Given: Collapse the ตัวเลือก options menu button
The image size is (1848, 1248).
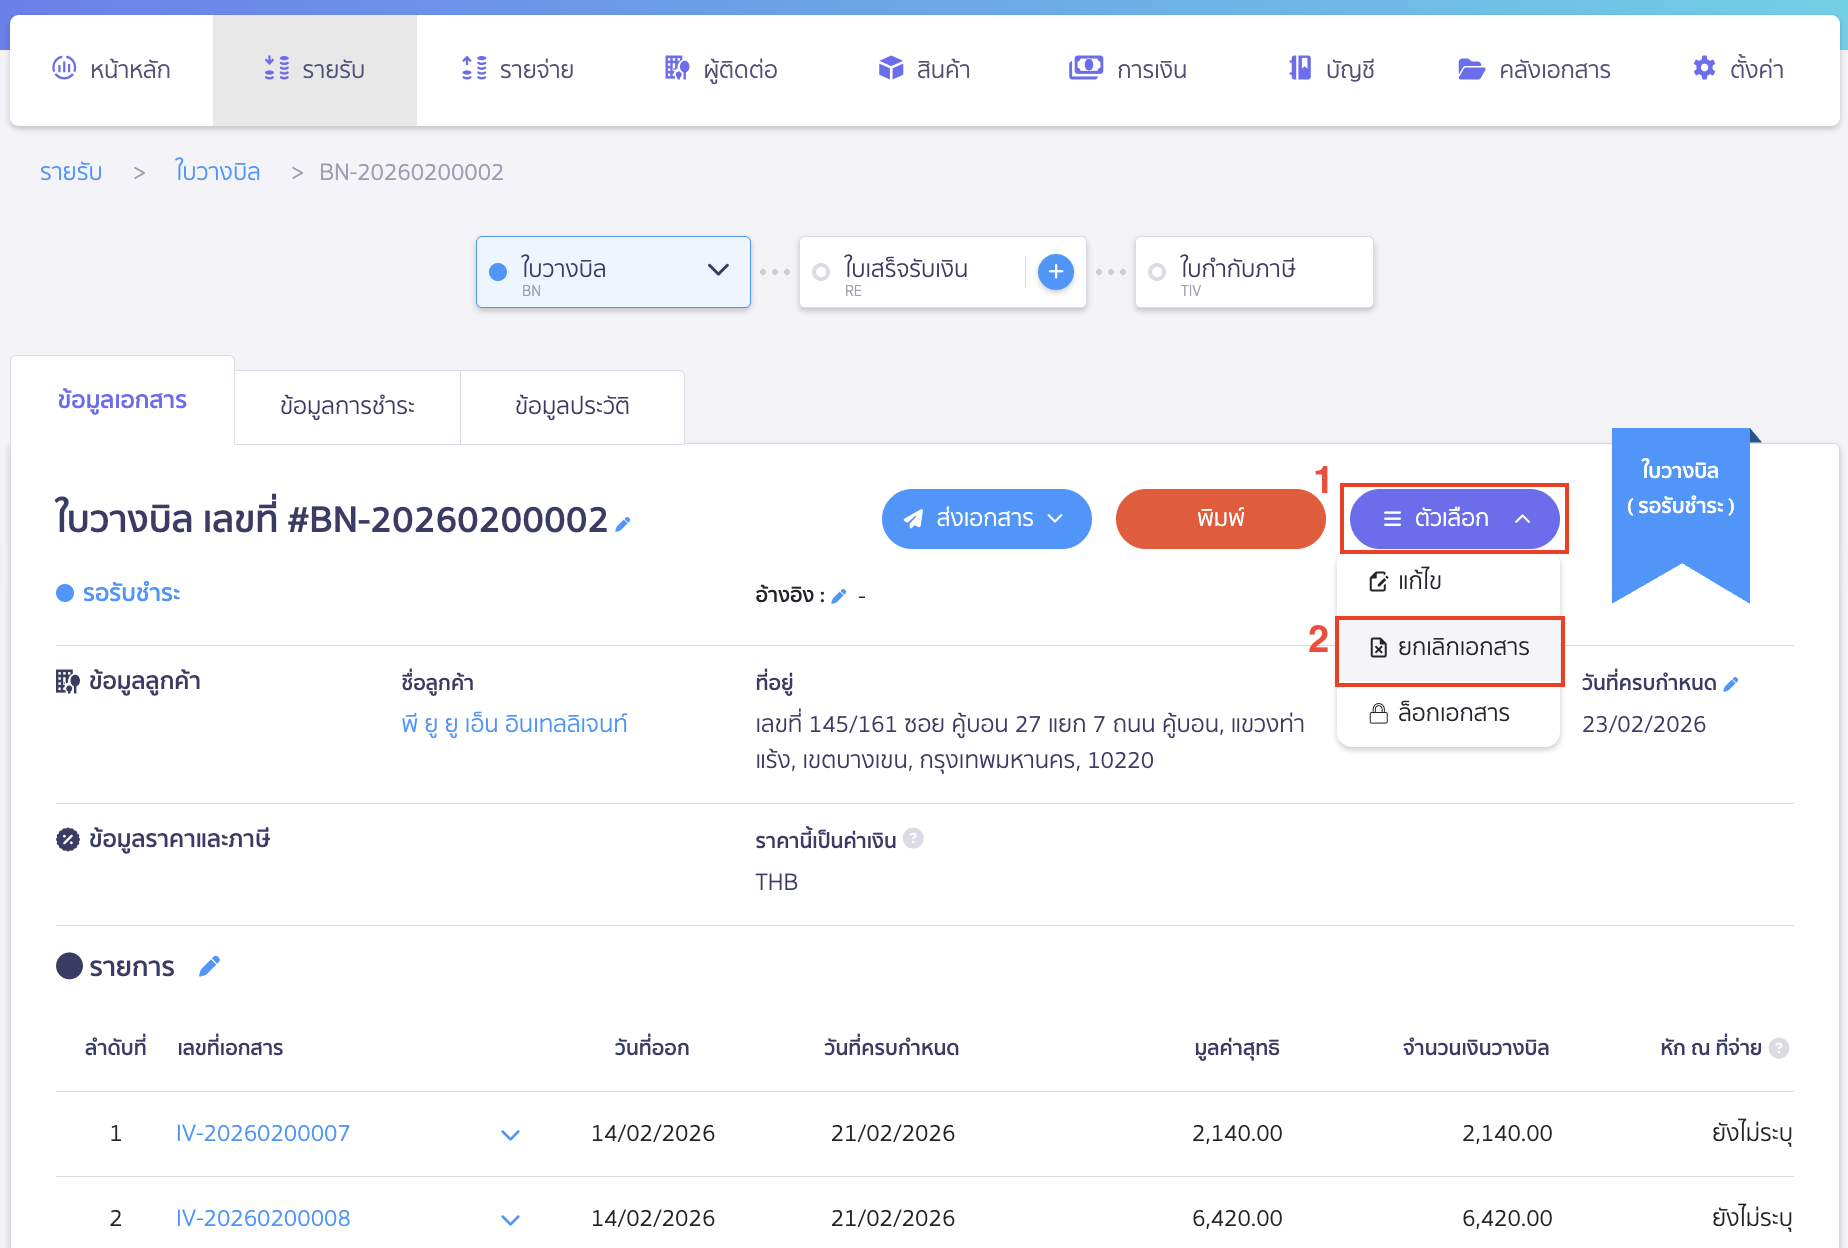Looking at the screenshot, I should pos(1454,518).
